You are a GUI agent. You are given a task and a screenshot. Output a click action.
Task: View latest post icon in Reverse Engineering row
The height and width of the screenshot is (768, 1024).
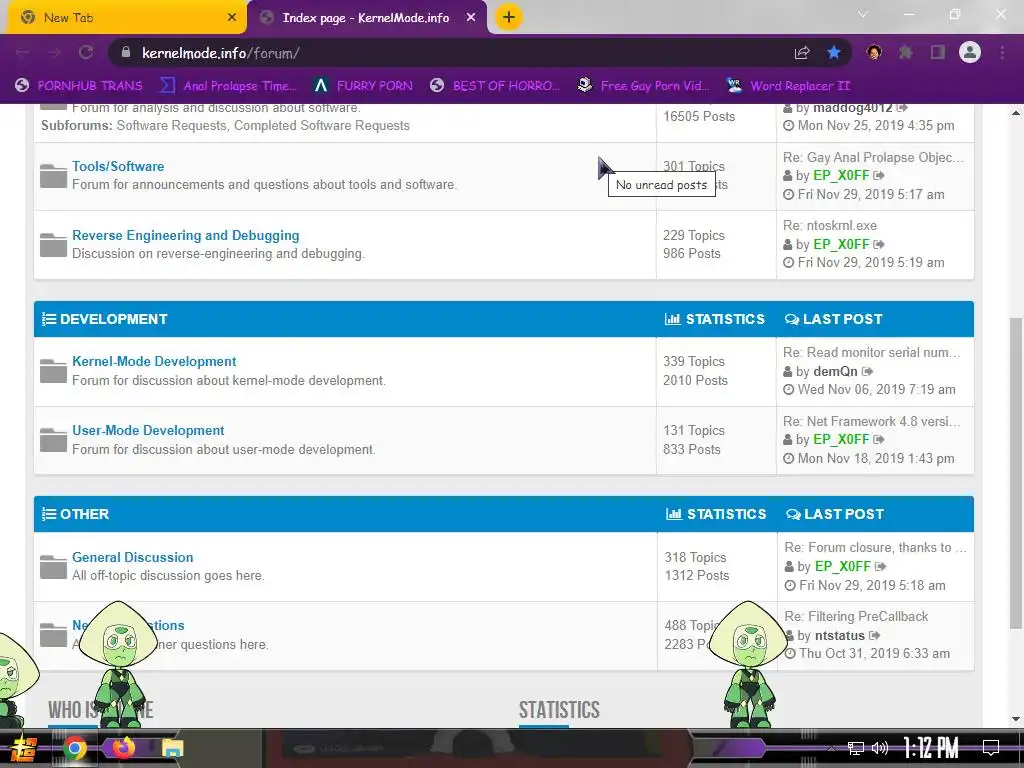[x=879, y=244]
